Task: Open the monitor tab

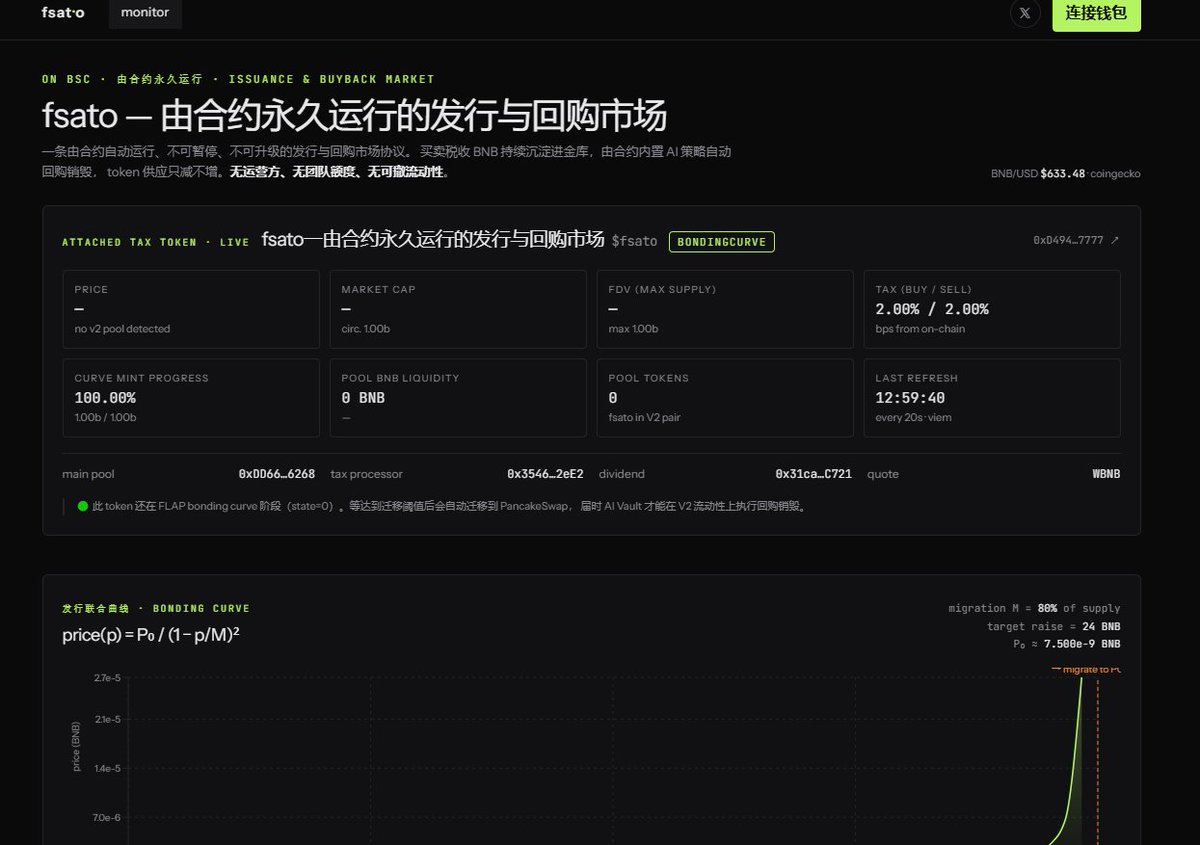Action: pyautogui.click(x=145, y=13)
